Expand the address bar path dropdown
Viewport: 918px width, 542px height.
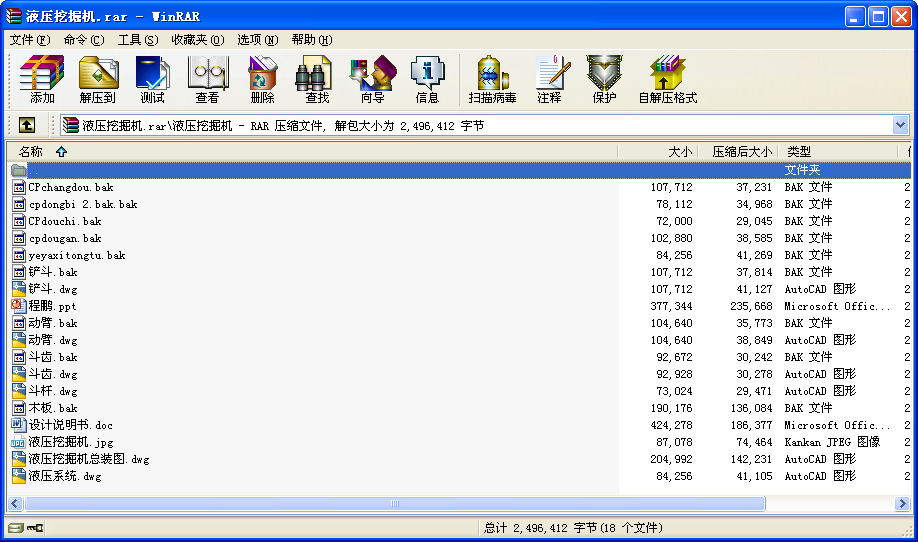pos(900,125)
